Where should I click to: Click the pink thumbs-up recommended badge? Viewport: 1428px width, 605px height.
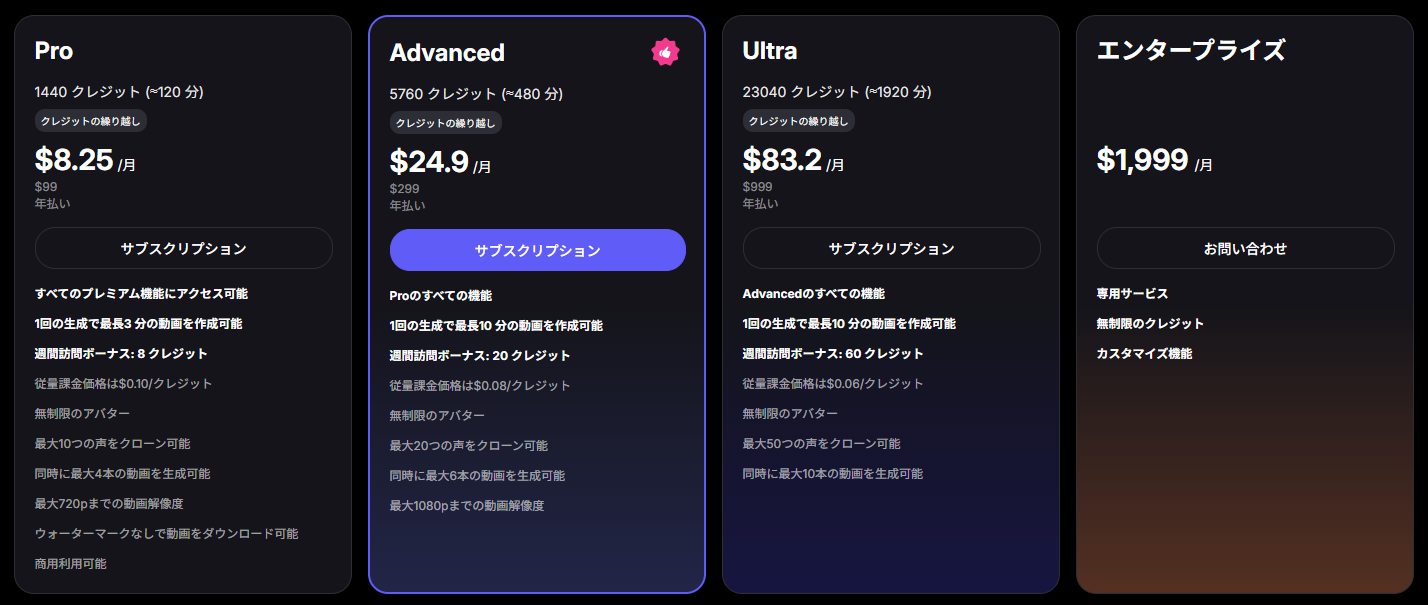click(665, 52)
